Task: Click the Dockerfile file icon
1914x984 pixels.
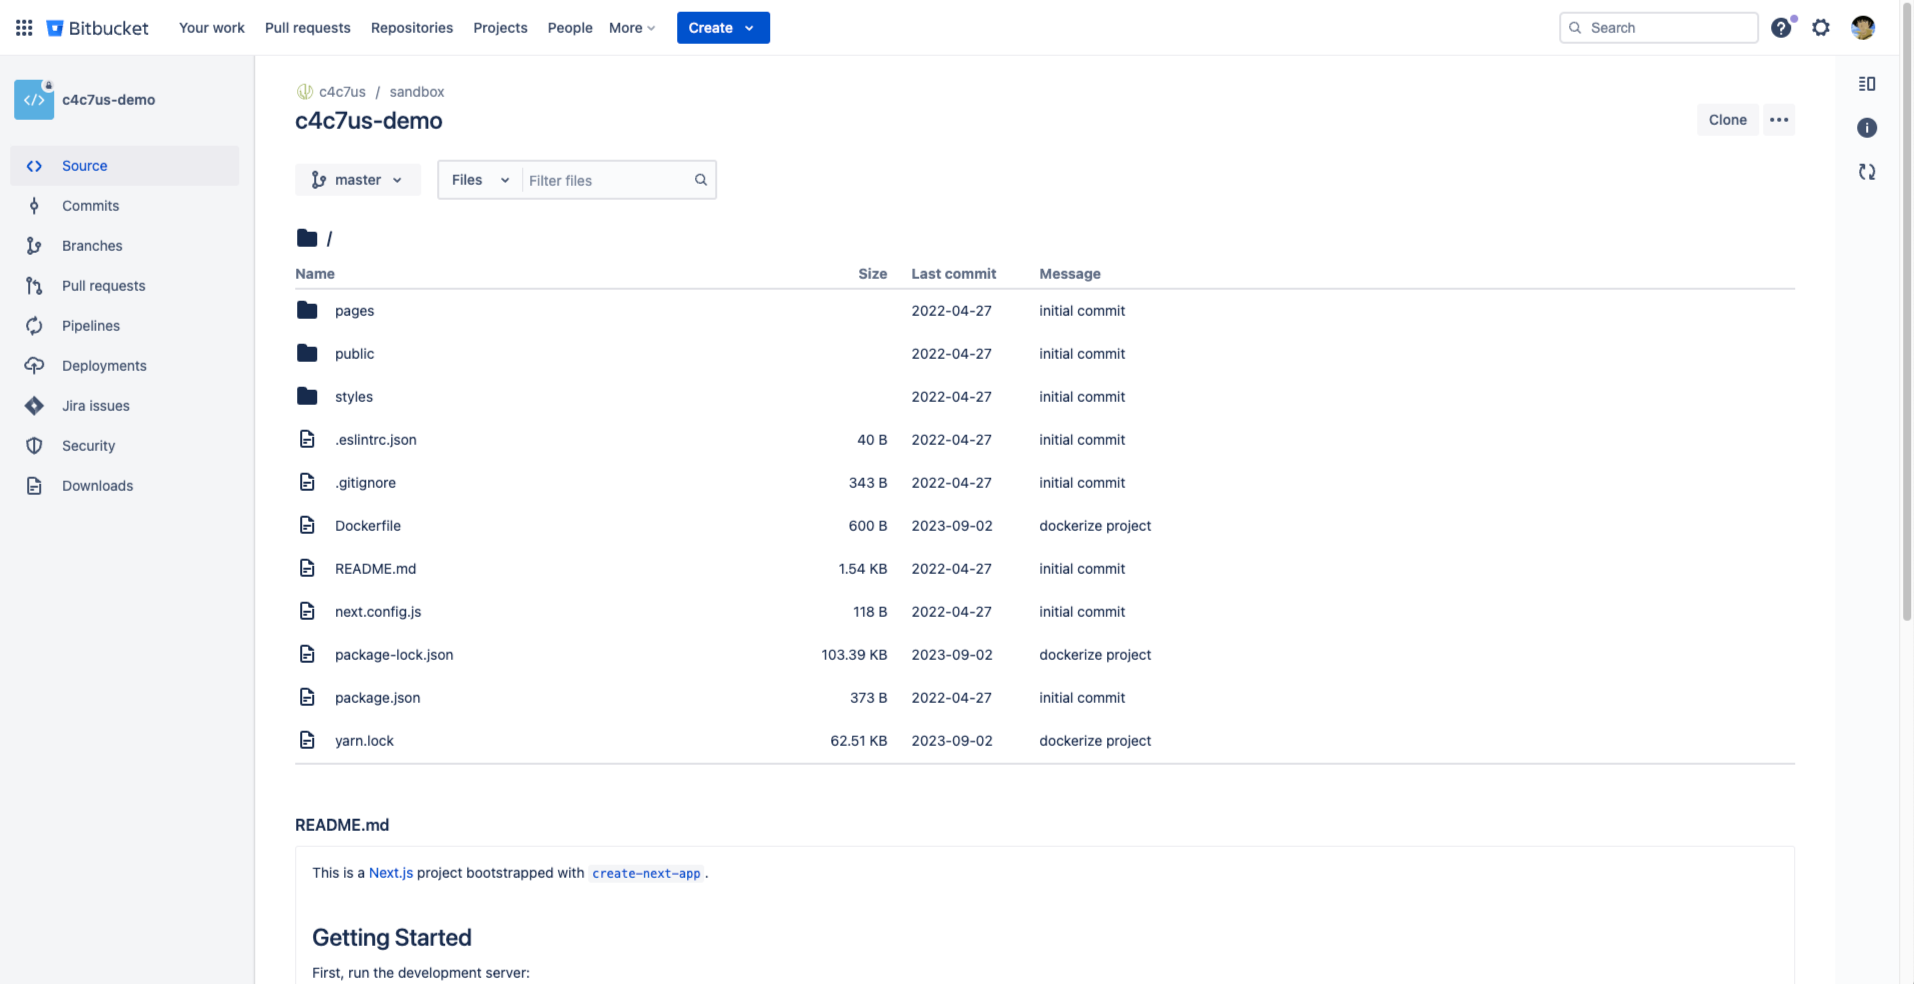Action: [x=307, y=525]
